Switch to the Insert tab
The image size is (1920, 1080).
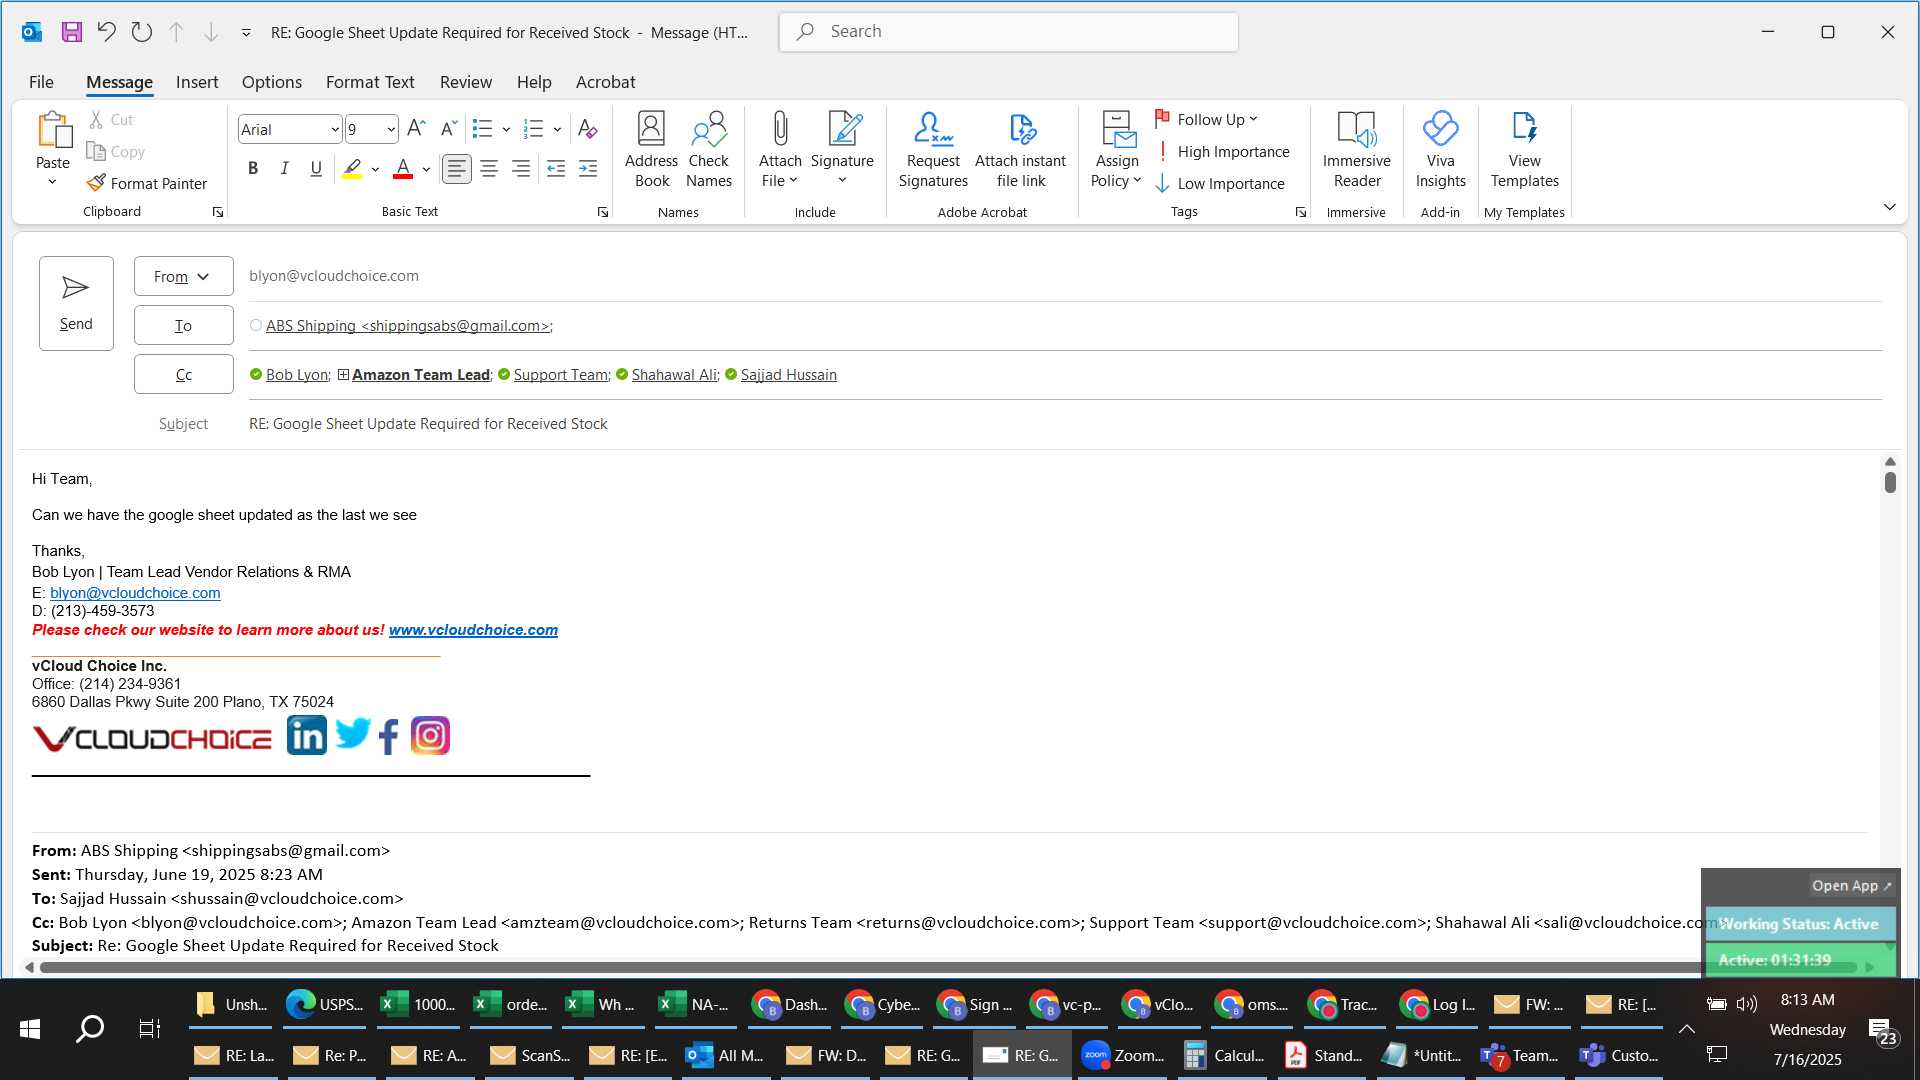197,82
